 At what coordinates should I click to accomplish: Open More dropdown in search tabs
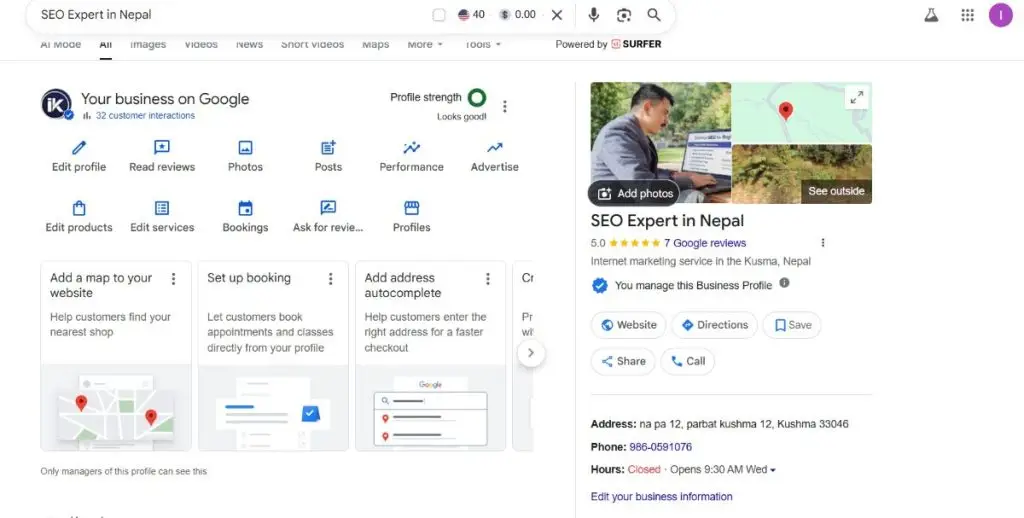425,44
